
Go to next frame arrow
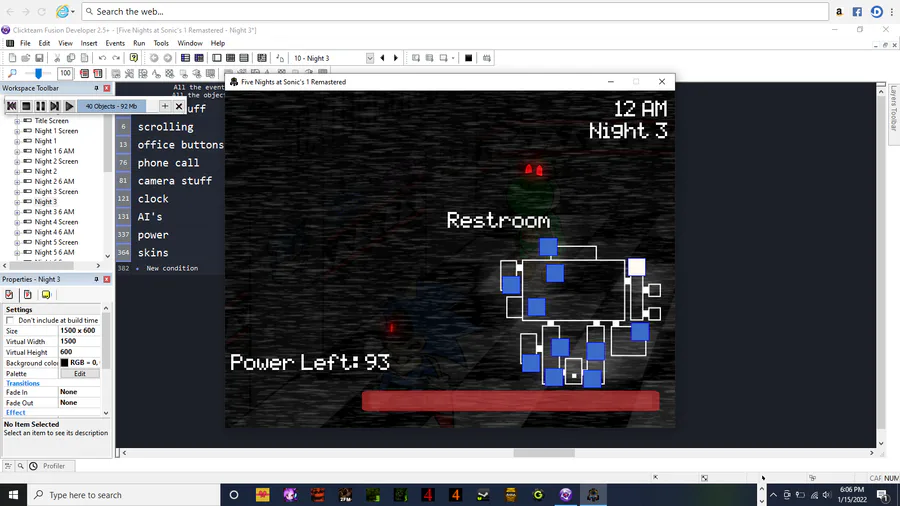395,58
